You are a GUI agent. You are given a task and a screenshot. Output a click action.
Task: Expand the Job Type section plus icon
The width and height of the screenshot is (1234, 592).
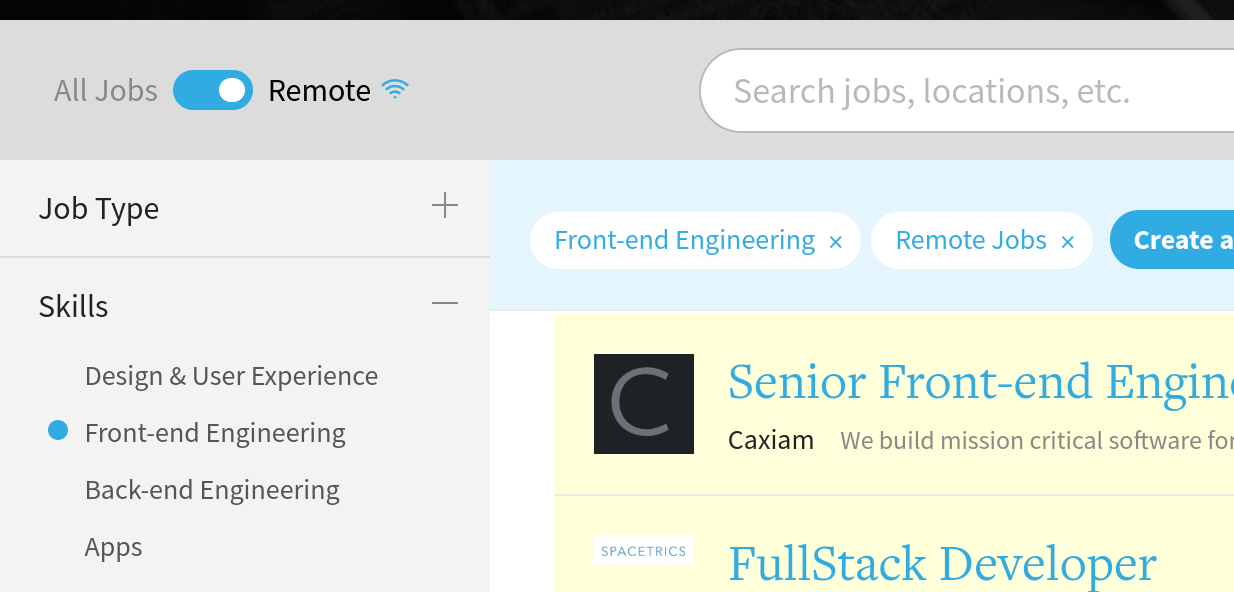click(445, 206)
